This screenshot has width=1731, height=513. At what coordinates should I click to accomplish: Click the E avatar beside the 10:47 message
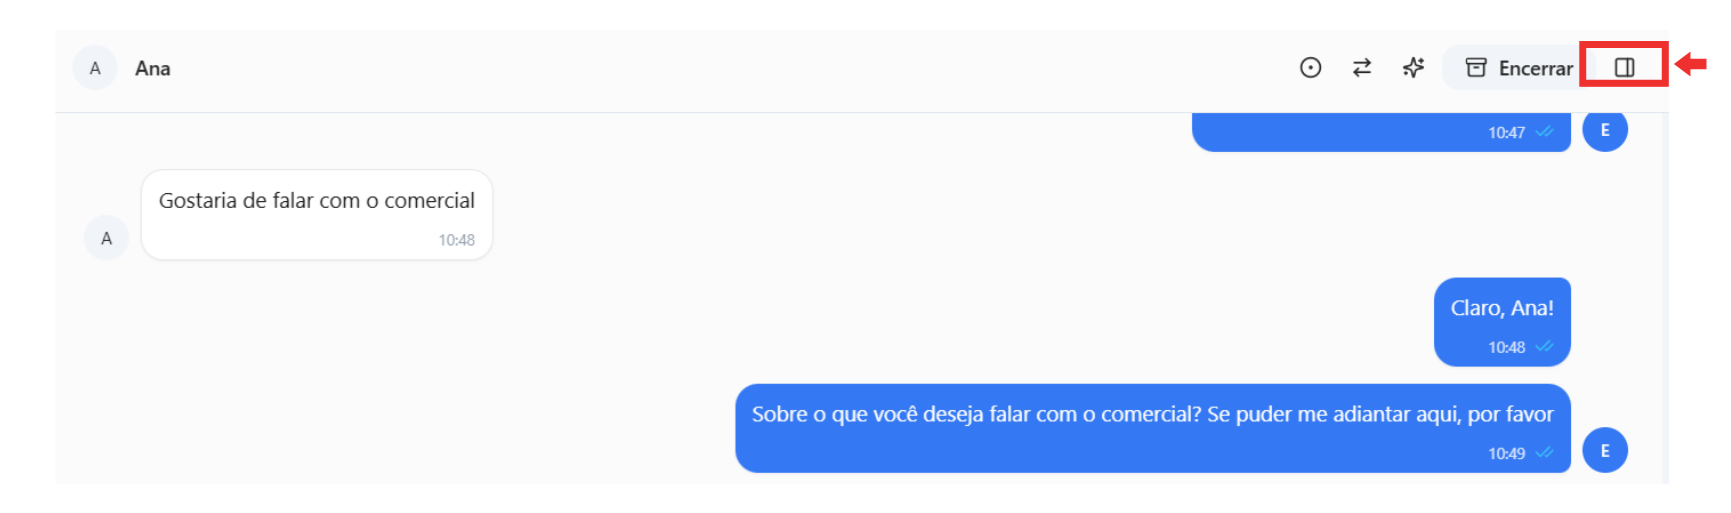(x=1604, y=131)
